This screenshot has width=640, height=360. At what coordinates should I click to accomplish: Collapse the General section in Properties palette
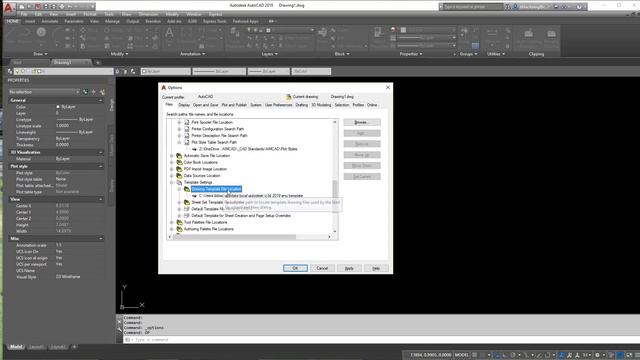[x=100, y=100]
